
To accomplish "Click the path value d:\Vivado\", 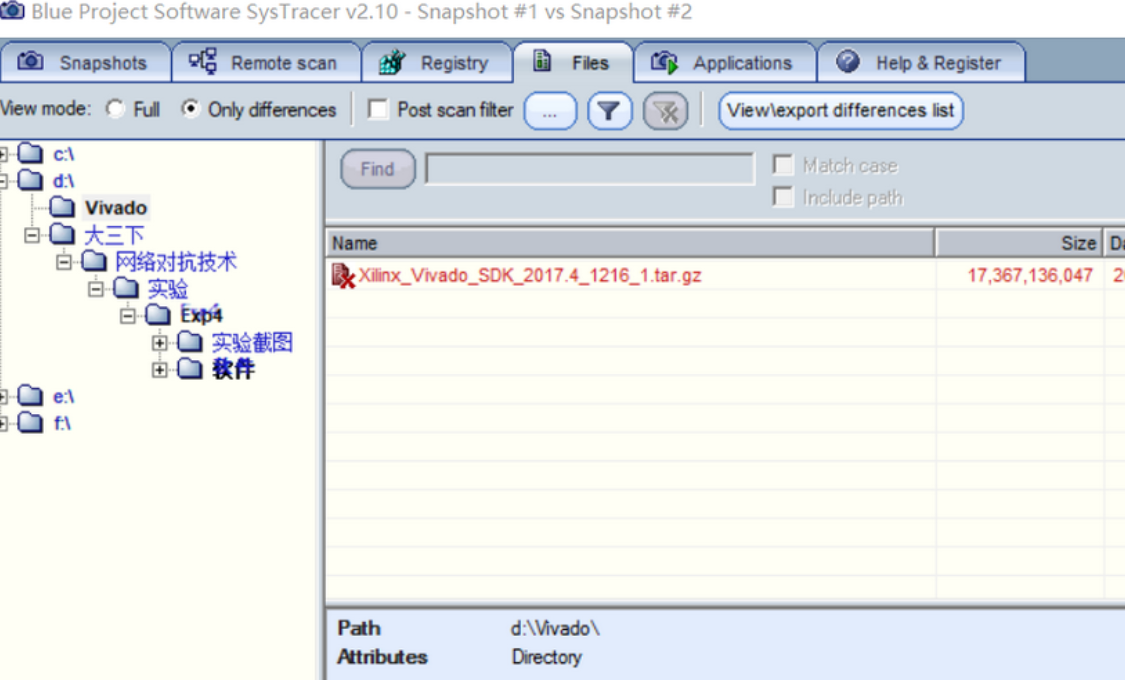I will click(x=555, y=629).
